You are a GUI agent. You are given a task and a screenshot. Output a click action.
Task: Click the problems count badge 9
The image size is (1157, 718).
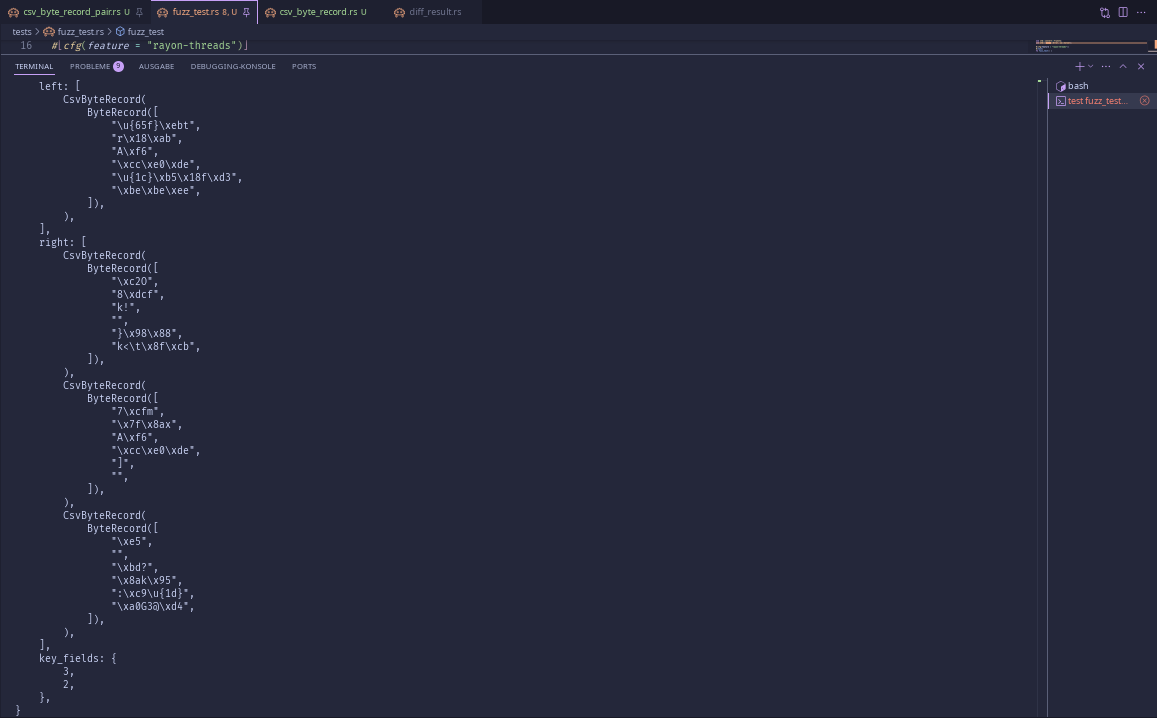(x=118, y=66)
